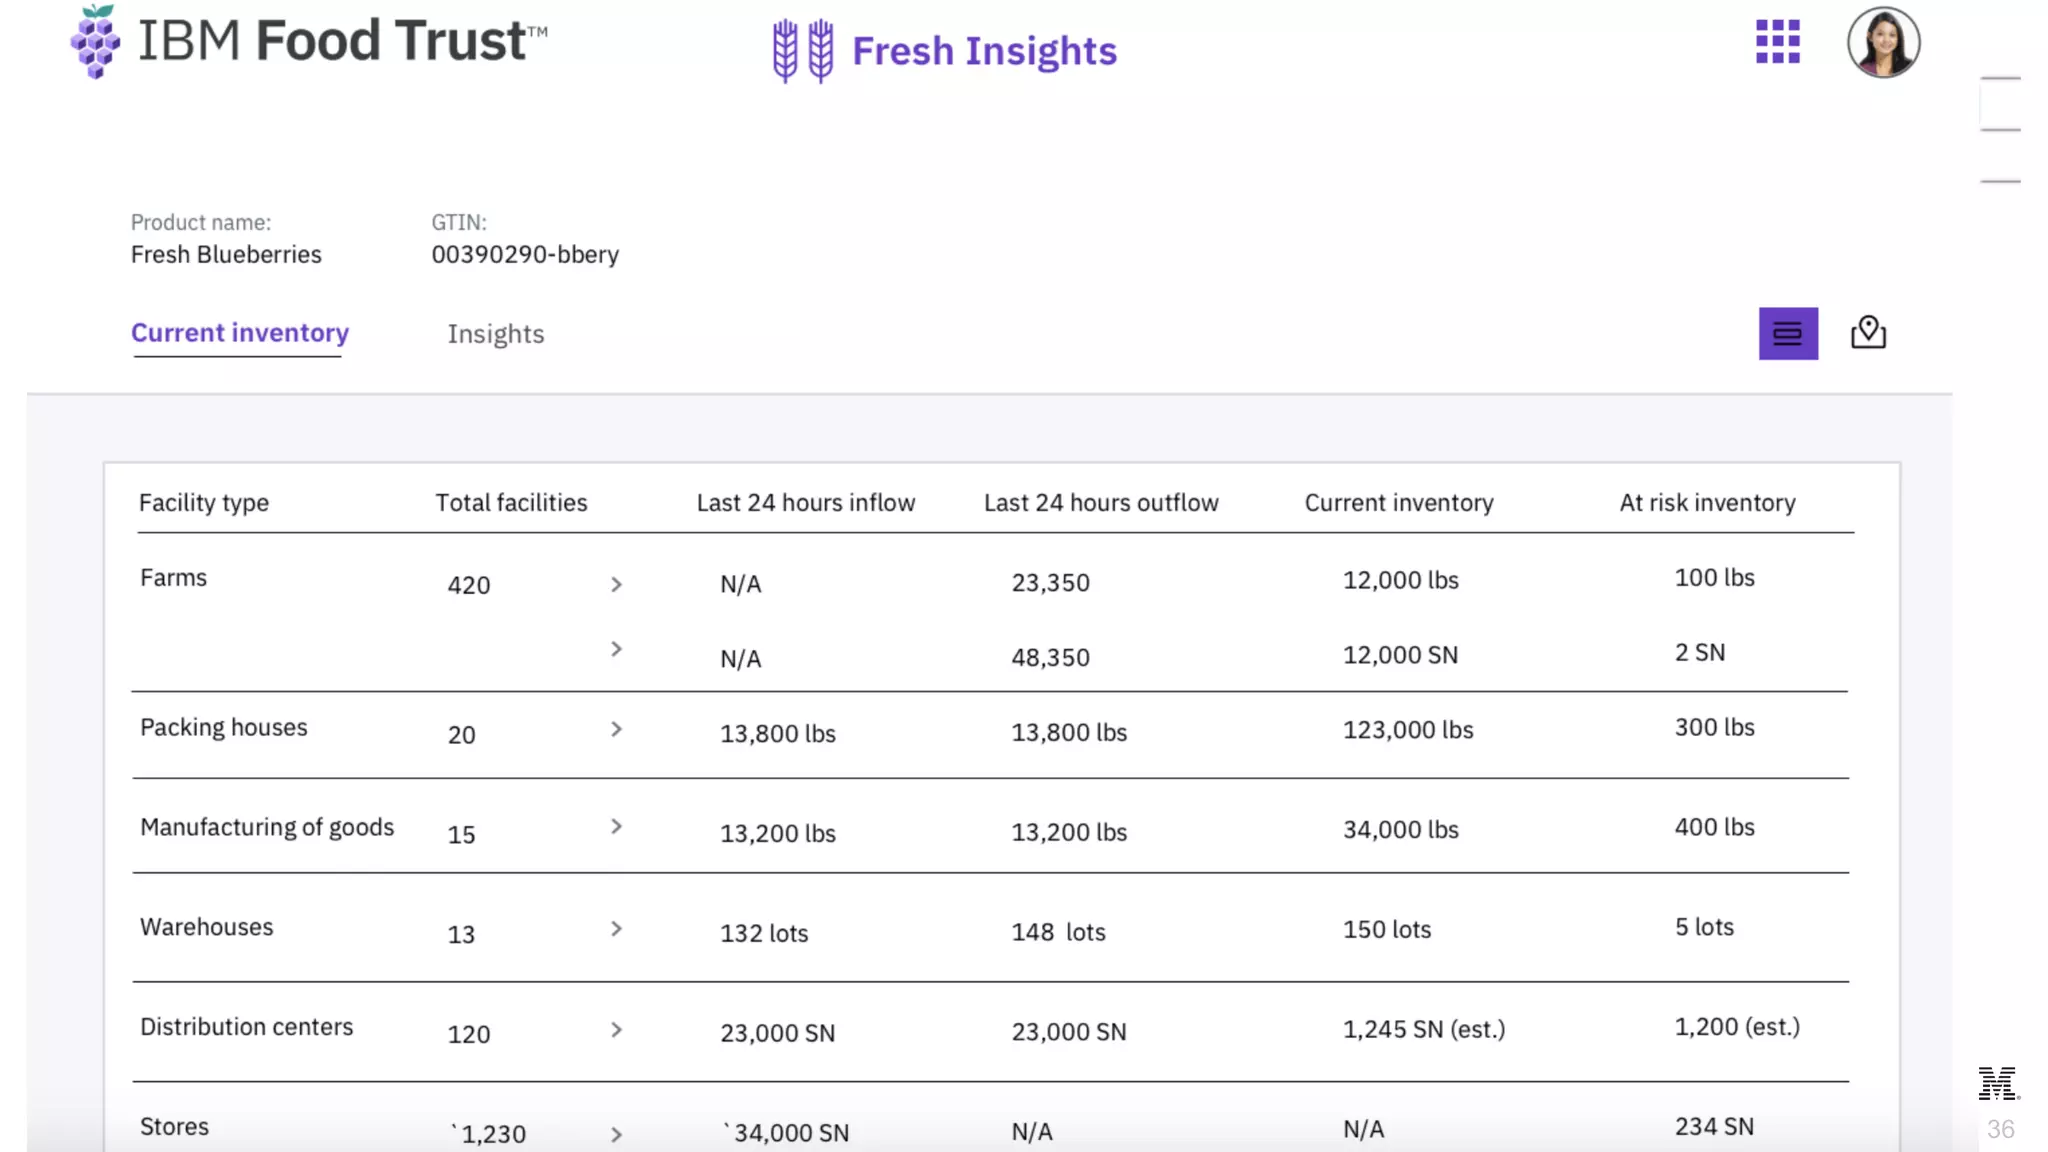Click the IBM Food Trust grape logo
The image size is (2048, 1152).
coord(95,42)
